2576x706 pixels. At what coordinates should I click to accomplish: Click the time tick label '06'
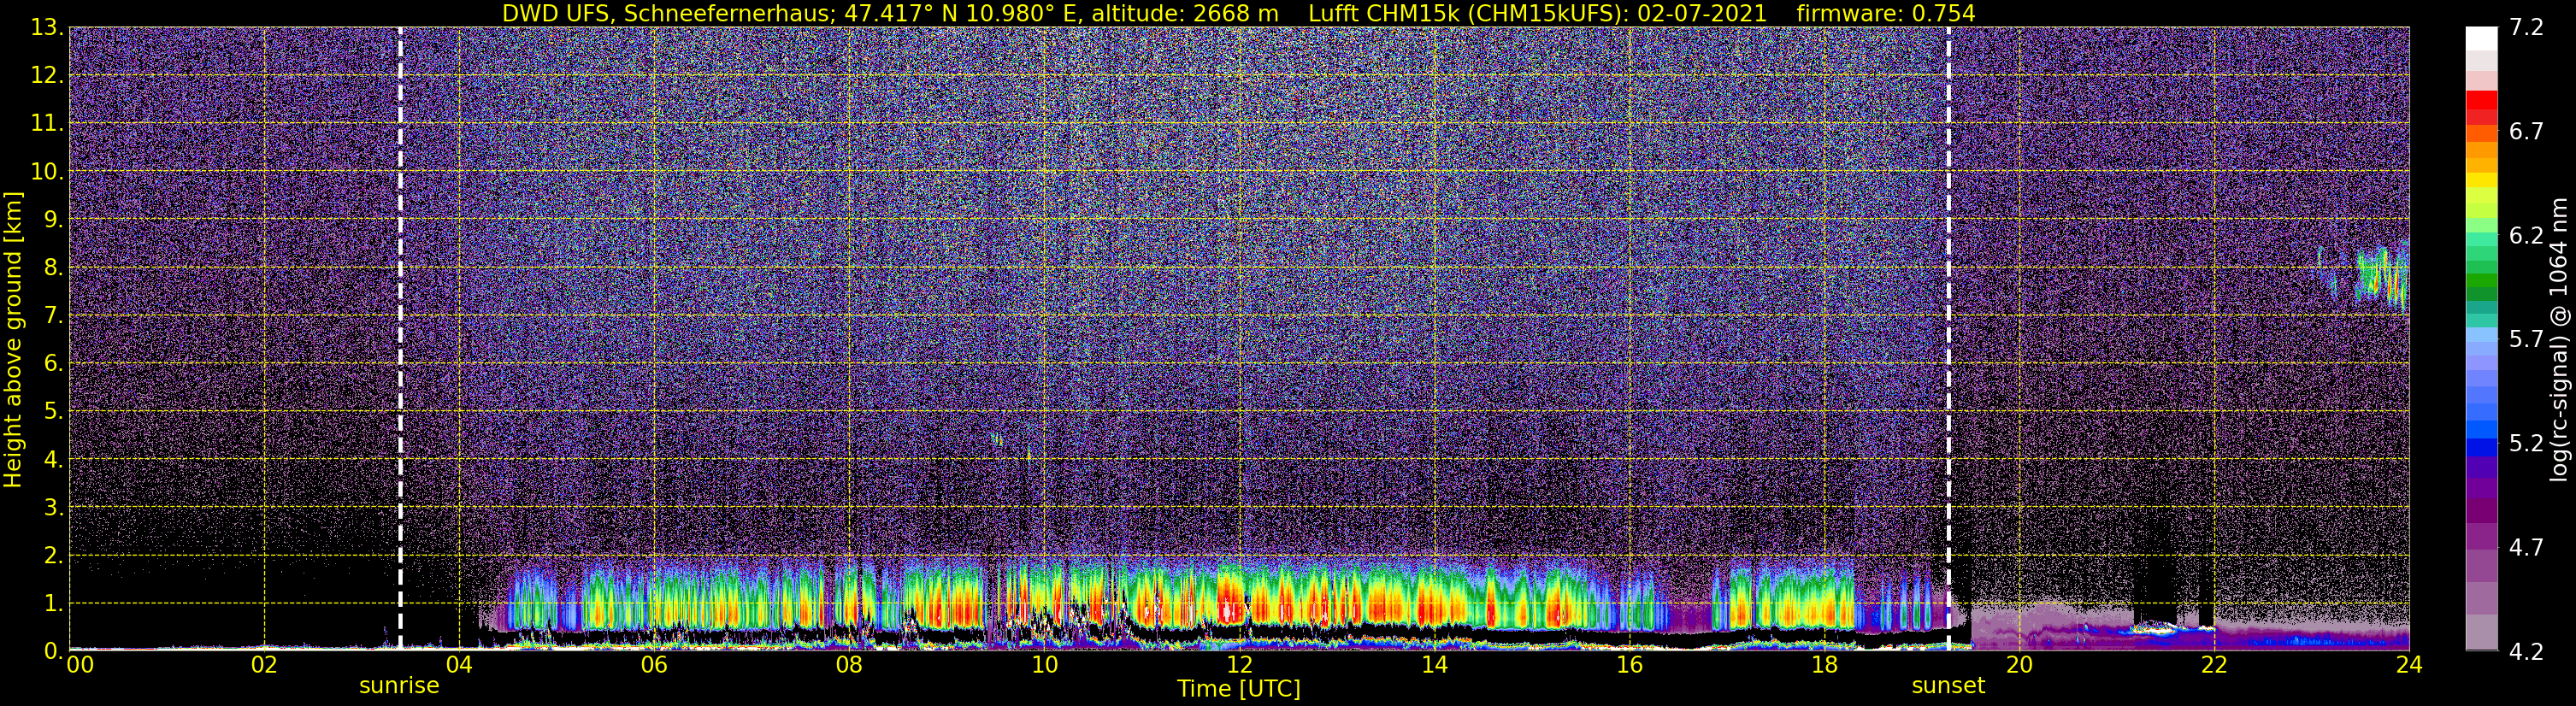(653, 666)
